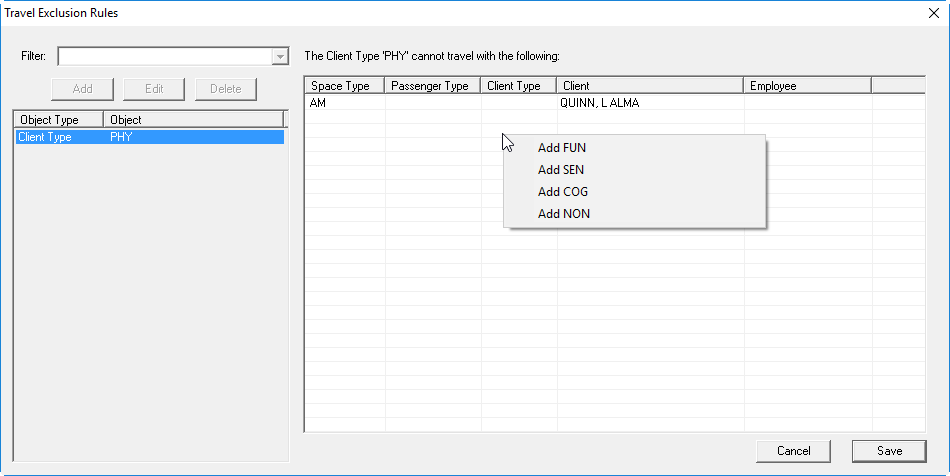950x476 pixels.
Task: Select the Client Type PHY row
Action: [x=150, y=137]
